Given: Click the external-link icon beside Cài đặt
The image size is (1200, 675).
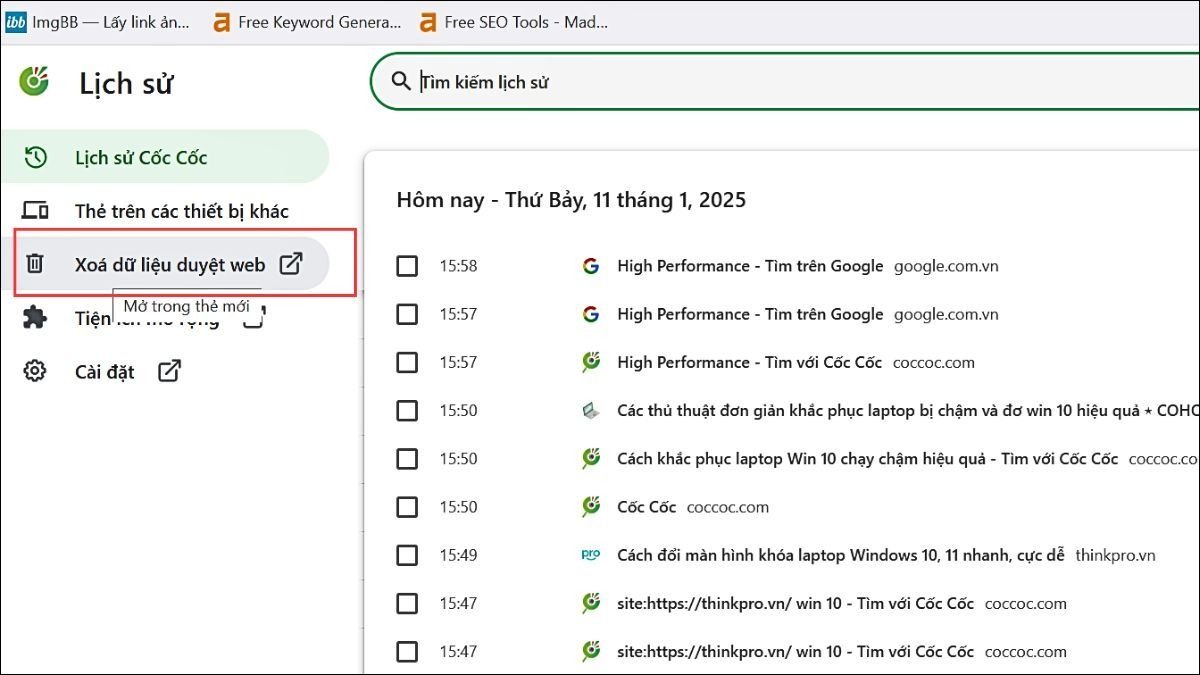Looking at the screenshot, I should pyautogui.click(x=170, y=371).
